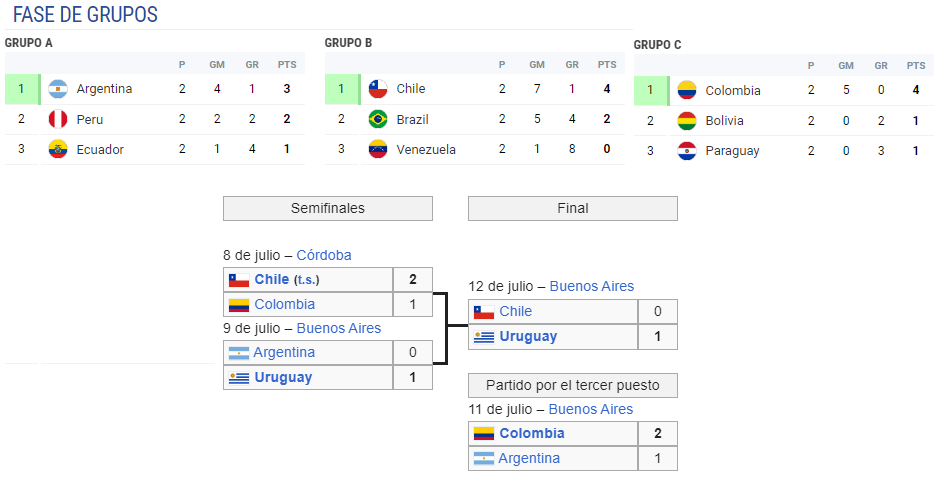
Task: Click the Colombia flag in Grupo C table
Action: [x=687, y=90]
